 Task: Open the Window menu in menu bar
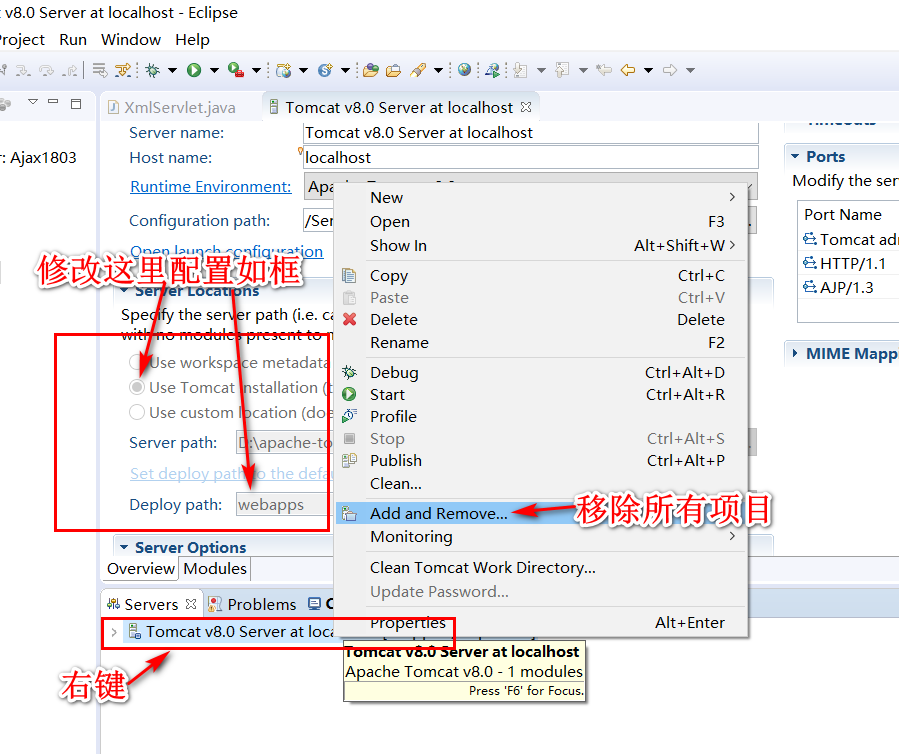pyautogui.click(x=131, y=40)
